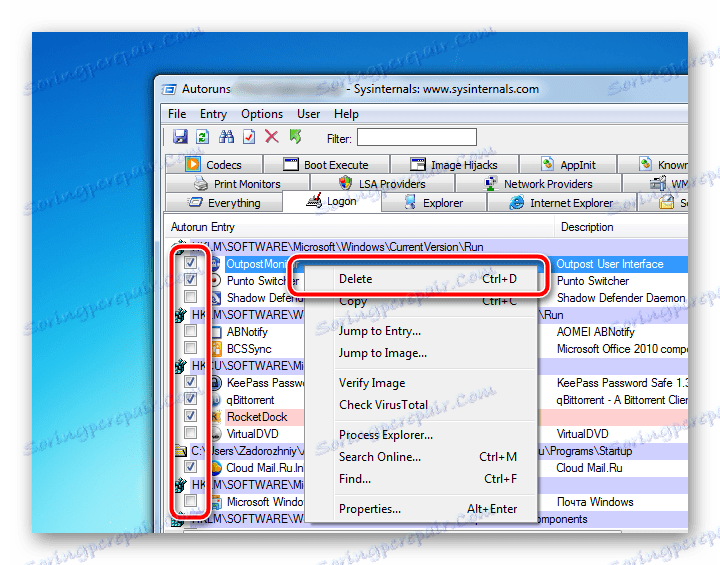The image size is (720, 565).
Task: Click the Microsoft Windows Mail entry icon
Action: [x=216, y=502]
